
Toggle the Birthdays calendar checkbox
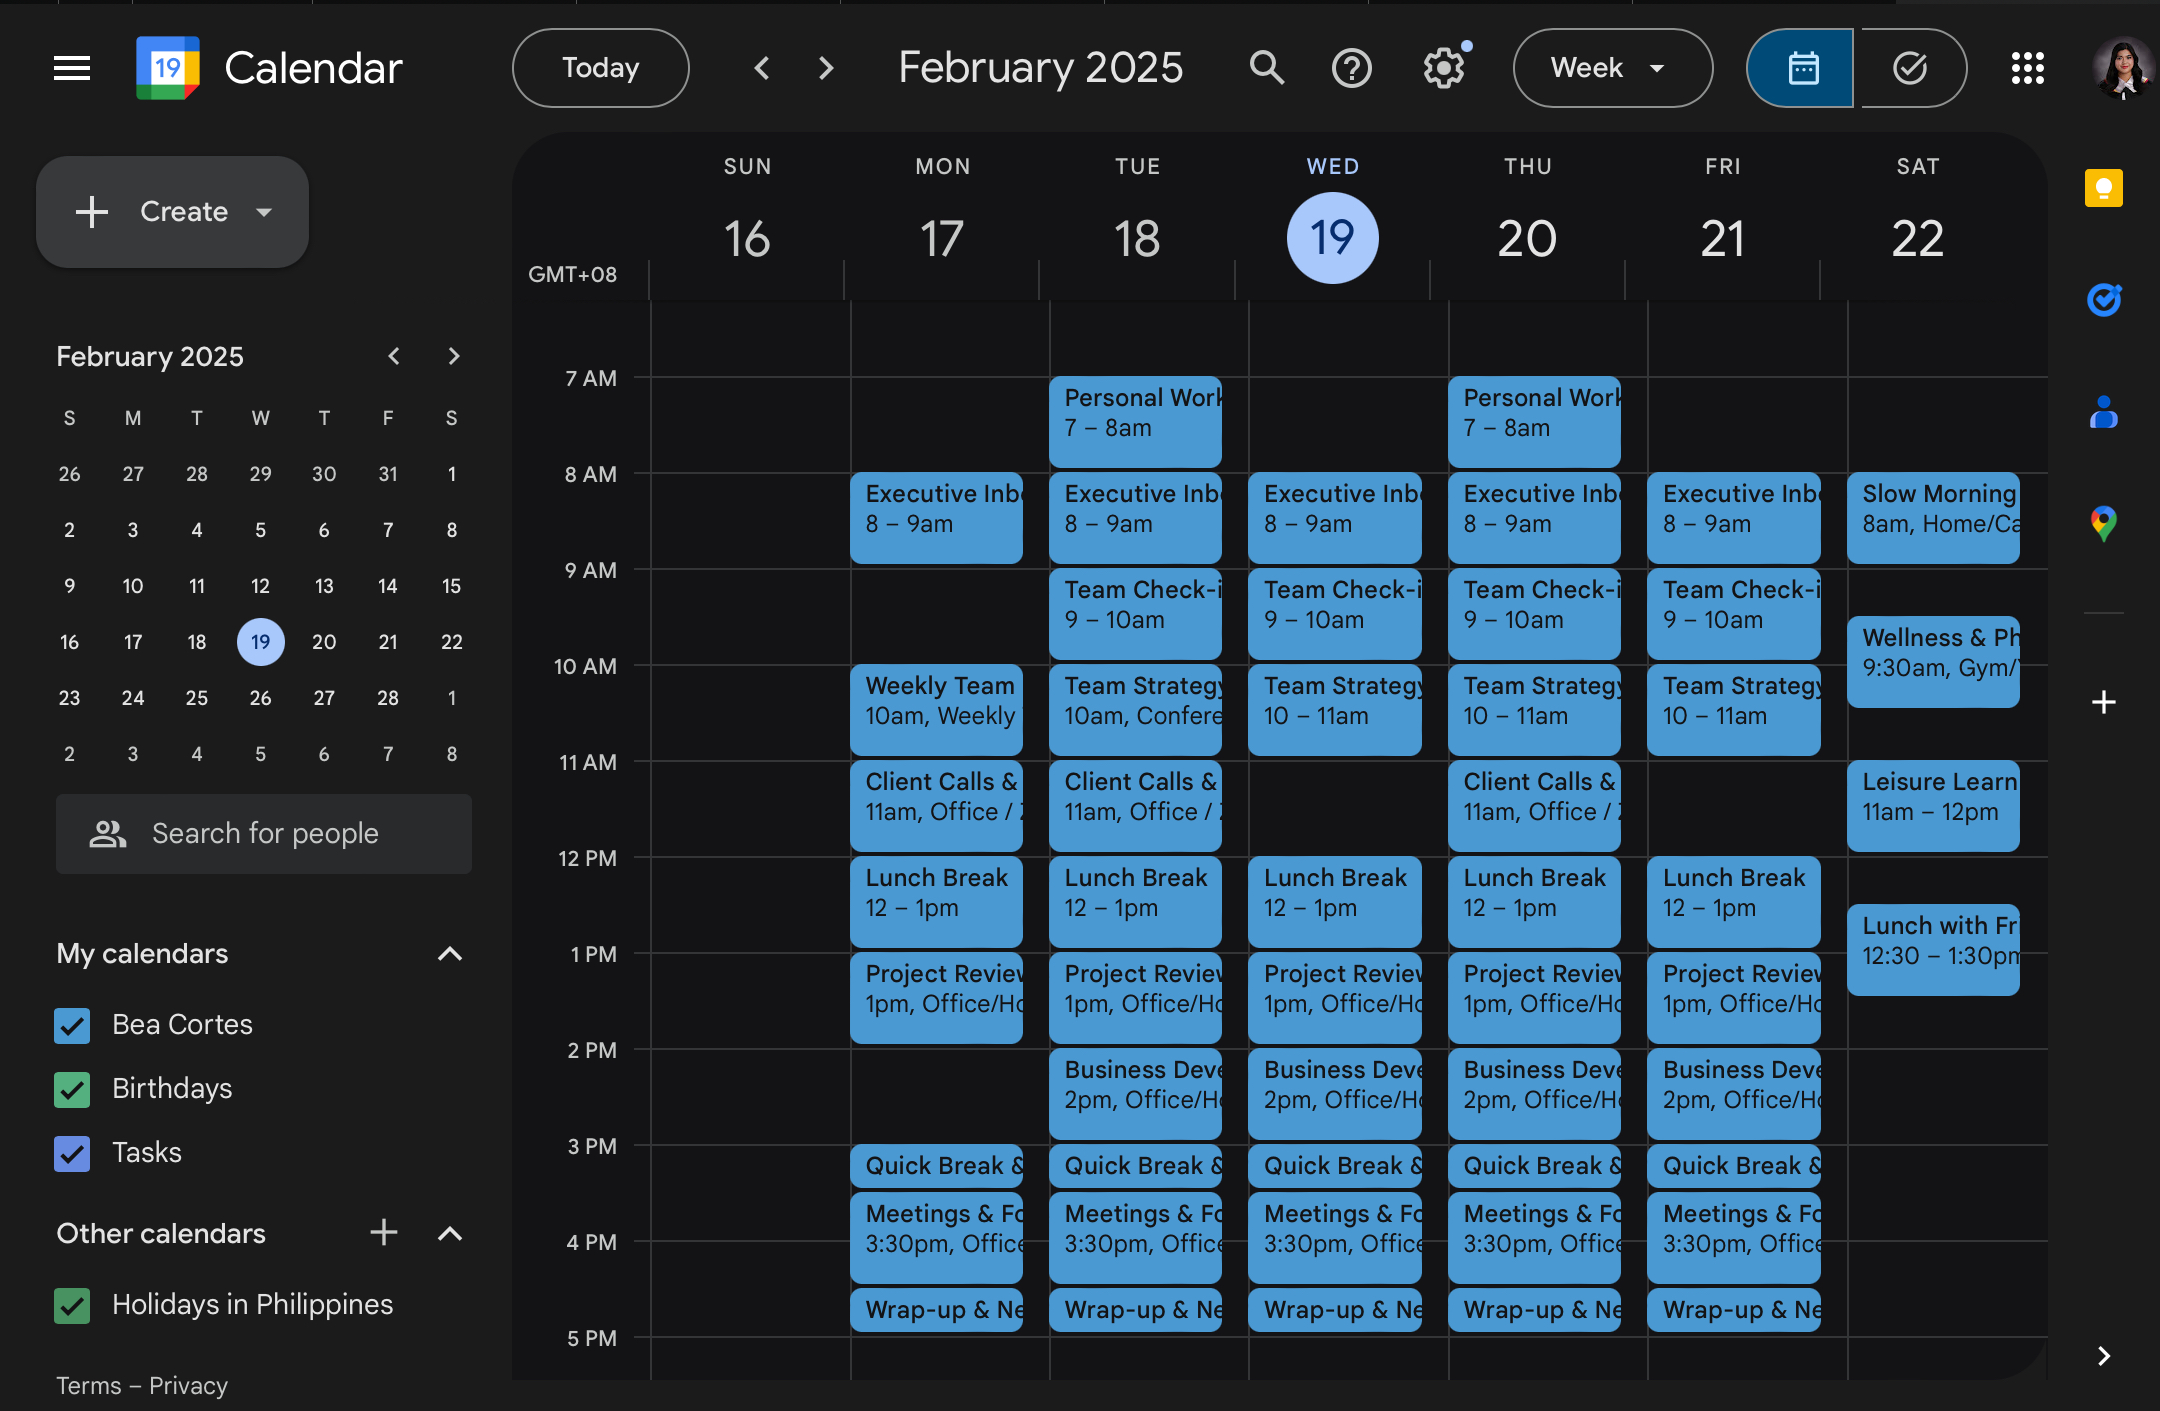point(72,1089)
